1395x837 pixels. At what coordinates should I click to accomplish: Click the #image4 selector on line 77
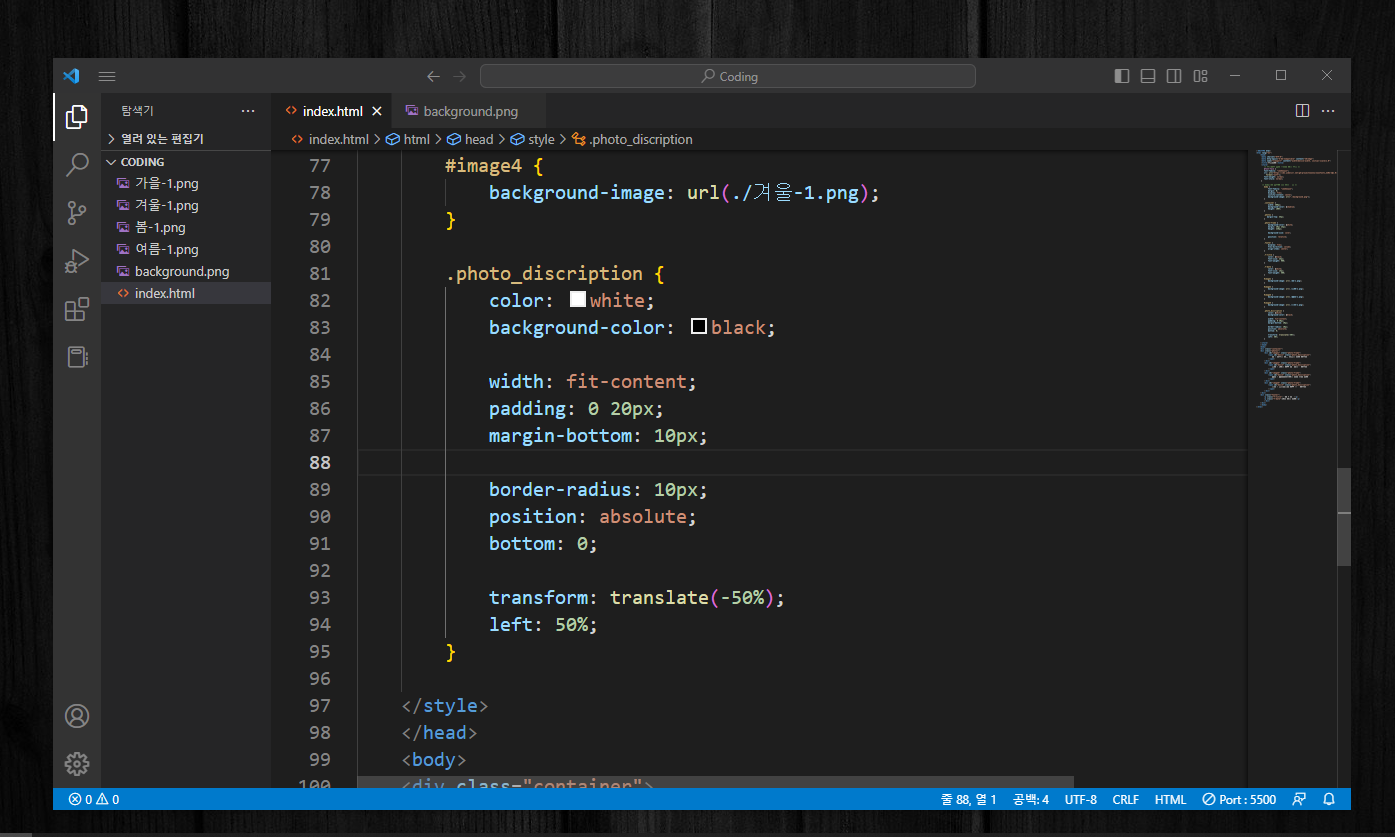(483, 165)
